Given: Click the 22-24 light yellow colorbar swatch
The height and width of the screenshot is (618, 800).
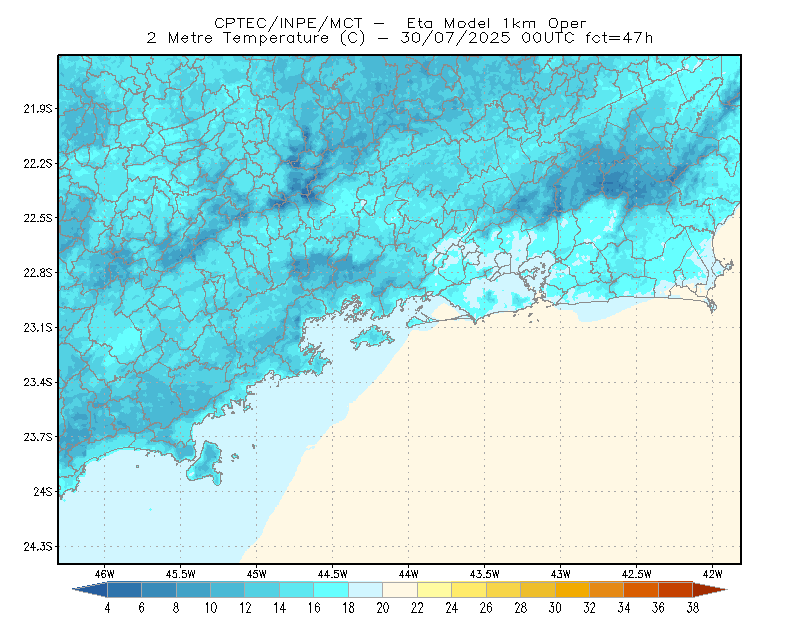Looking at the screenshot, I should (x=435, y=590).
